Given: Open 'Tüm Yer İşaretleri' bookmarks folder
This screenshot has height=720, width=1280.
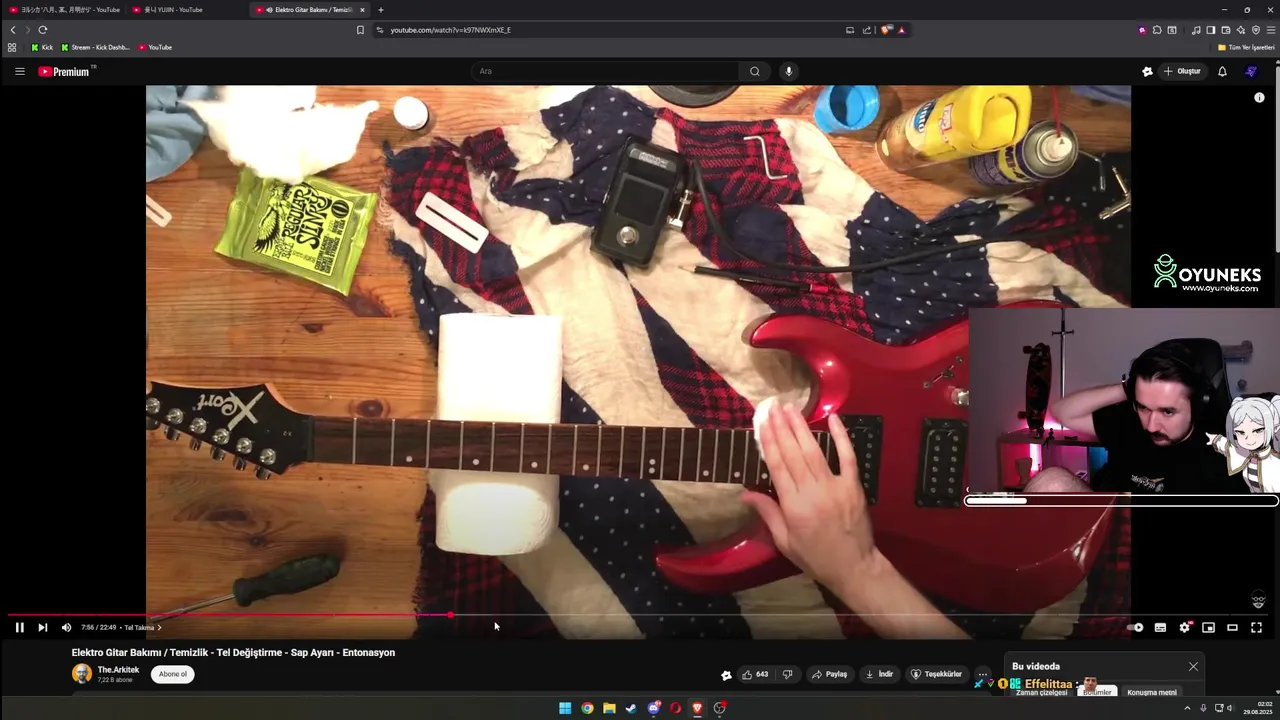Looking at the screenshot, I should [x=1246, y=47].
